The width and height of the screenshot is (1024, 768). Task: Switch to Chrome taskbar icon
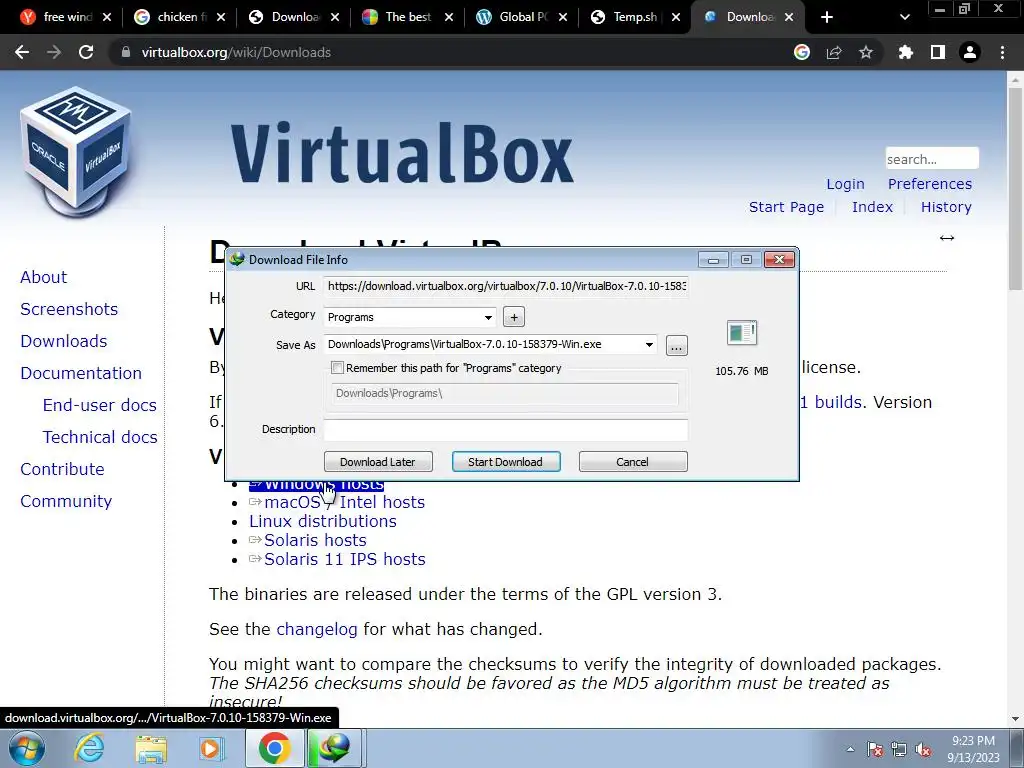[274, 748]
